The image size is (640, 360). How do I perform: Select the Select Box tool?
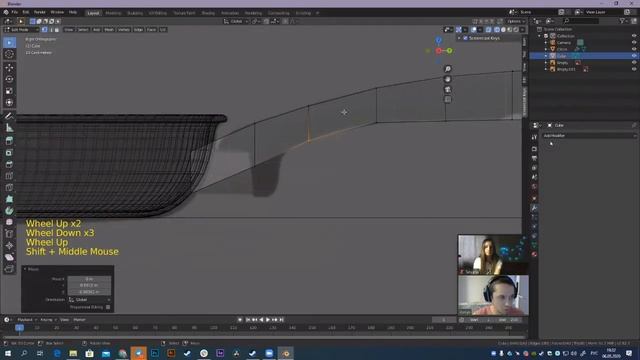coord(9,42)
